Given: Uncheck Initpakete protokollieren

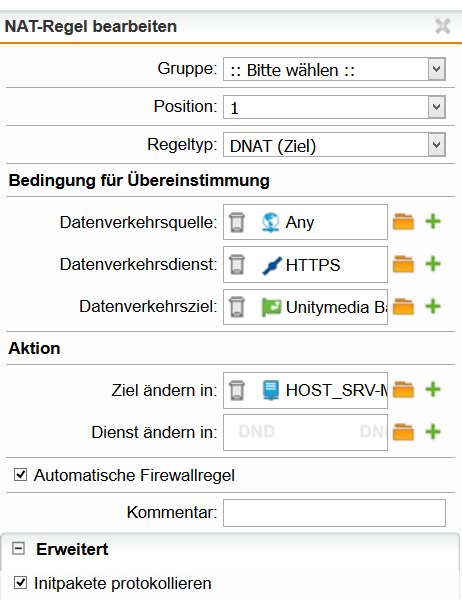Looking at the screenshot, I should pyautogui.click(x=20, y=583).
